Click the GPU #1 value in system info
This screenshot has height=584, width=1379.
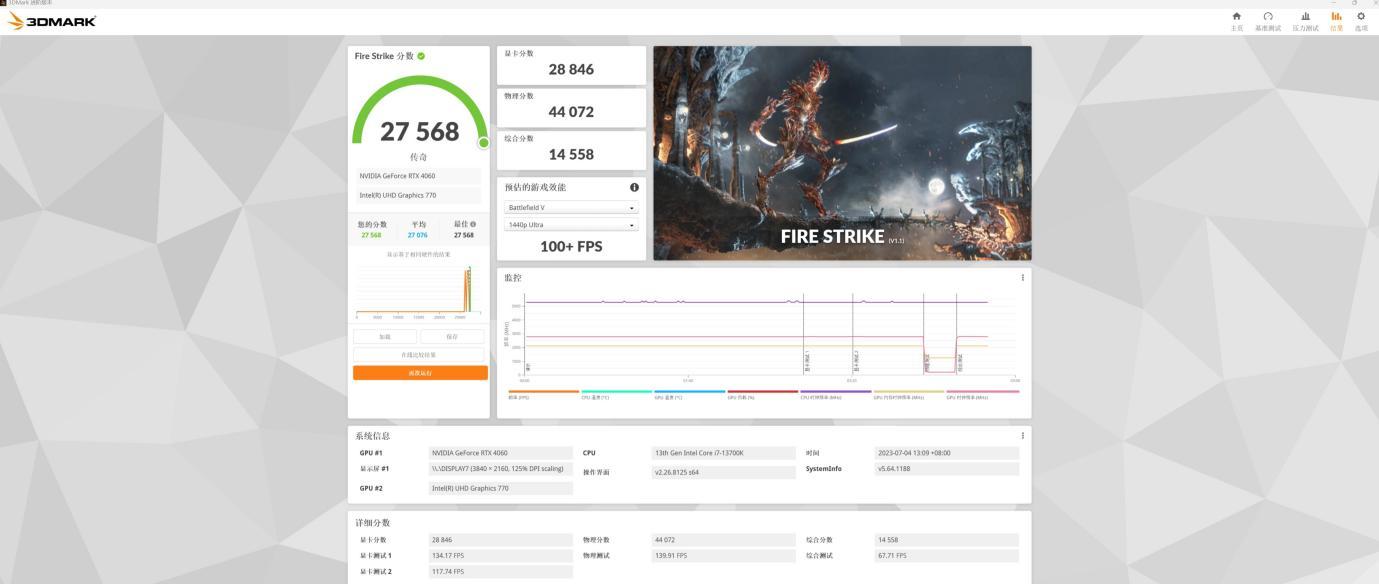click(x=500, y=453)
